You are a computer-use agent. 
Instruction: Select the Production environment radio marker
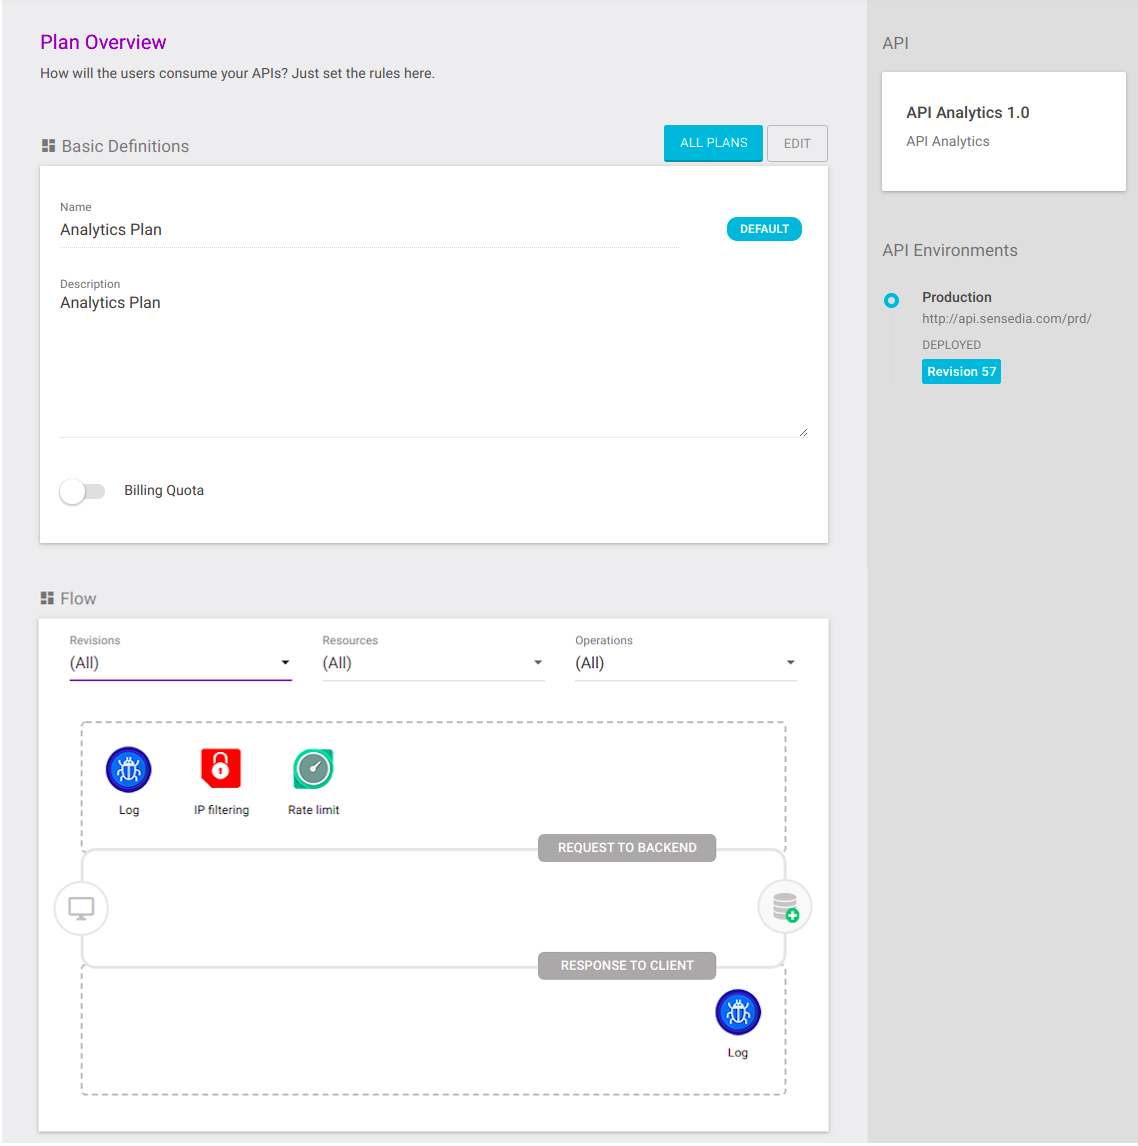tap(892, 300)
